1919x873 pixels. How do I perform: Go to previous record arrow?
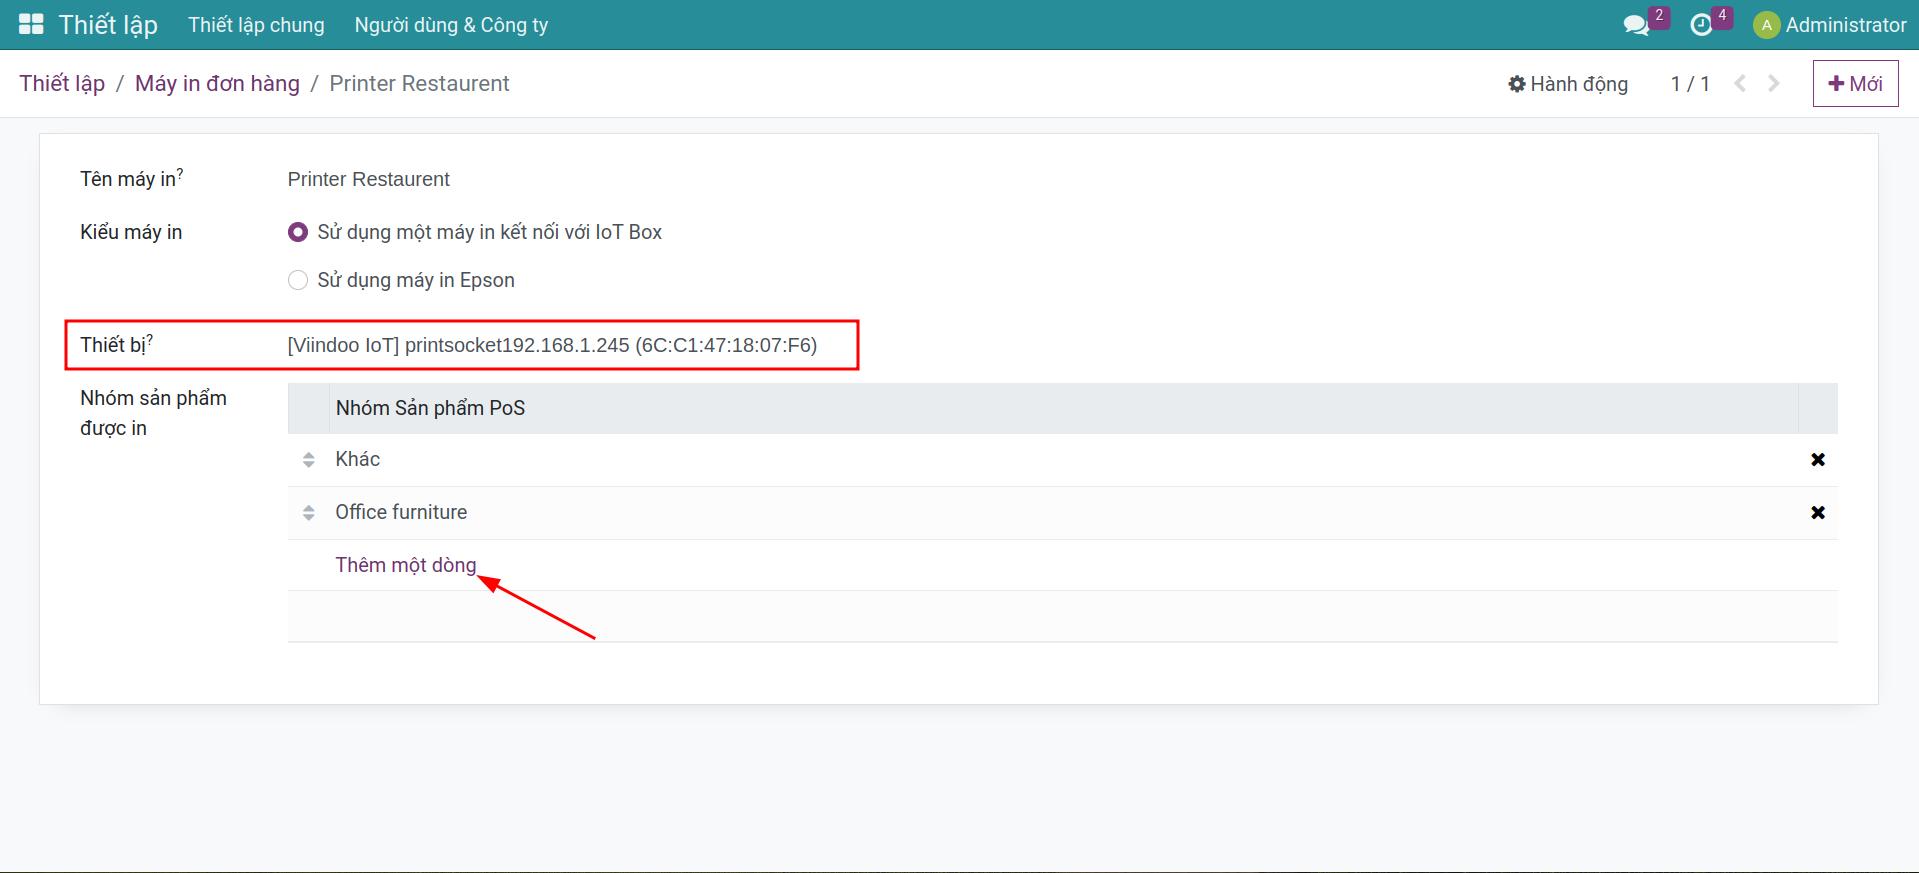tap(1740, 84)
